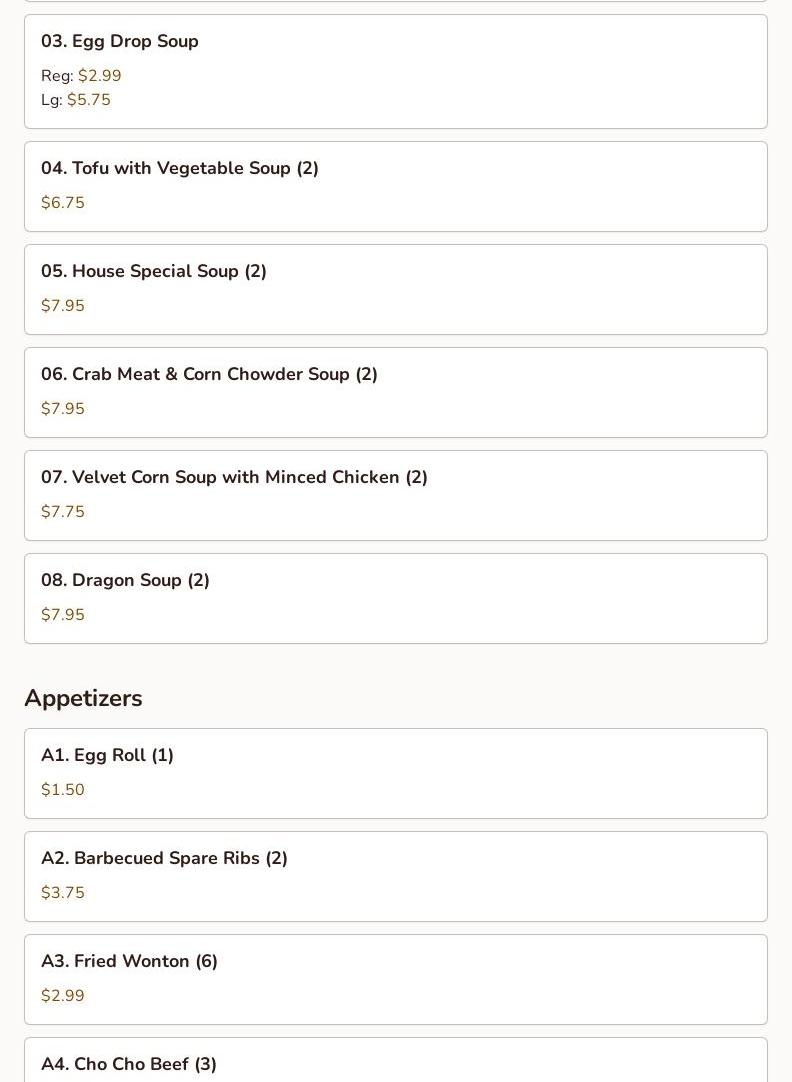Click the $3.75 spare ribs price
The height and width of the screenshot is (1082, 792).
coord(63,892)
